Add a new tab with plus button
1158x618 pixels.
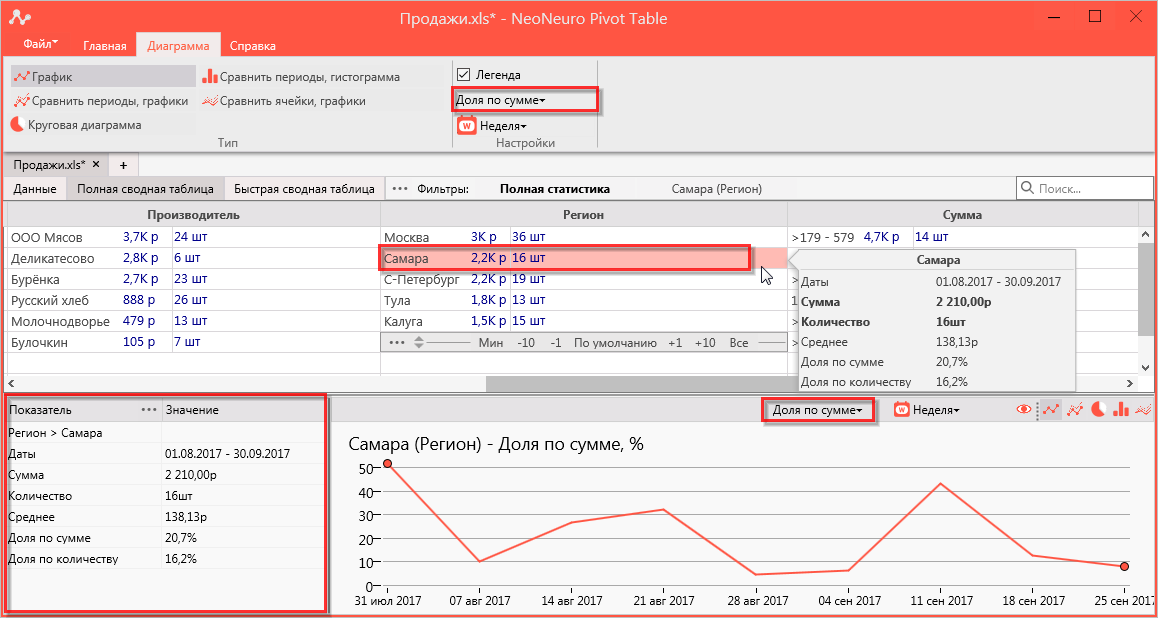[x=123, y=164]
